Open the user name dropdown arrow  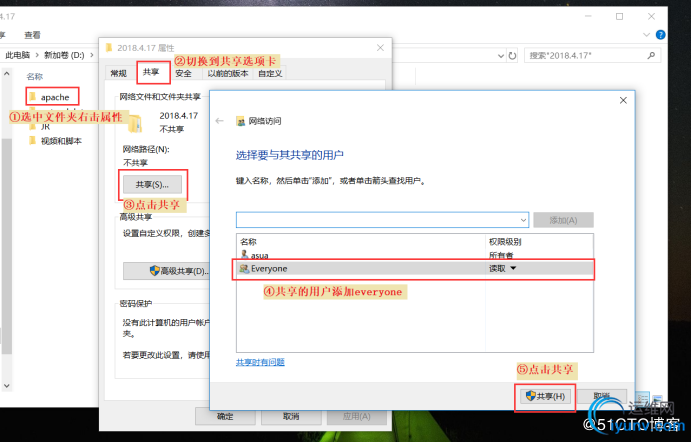click(523, 220)
